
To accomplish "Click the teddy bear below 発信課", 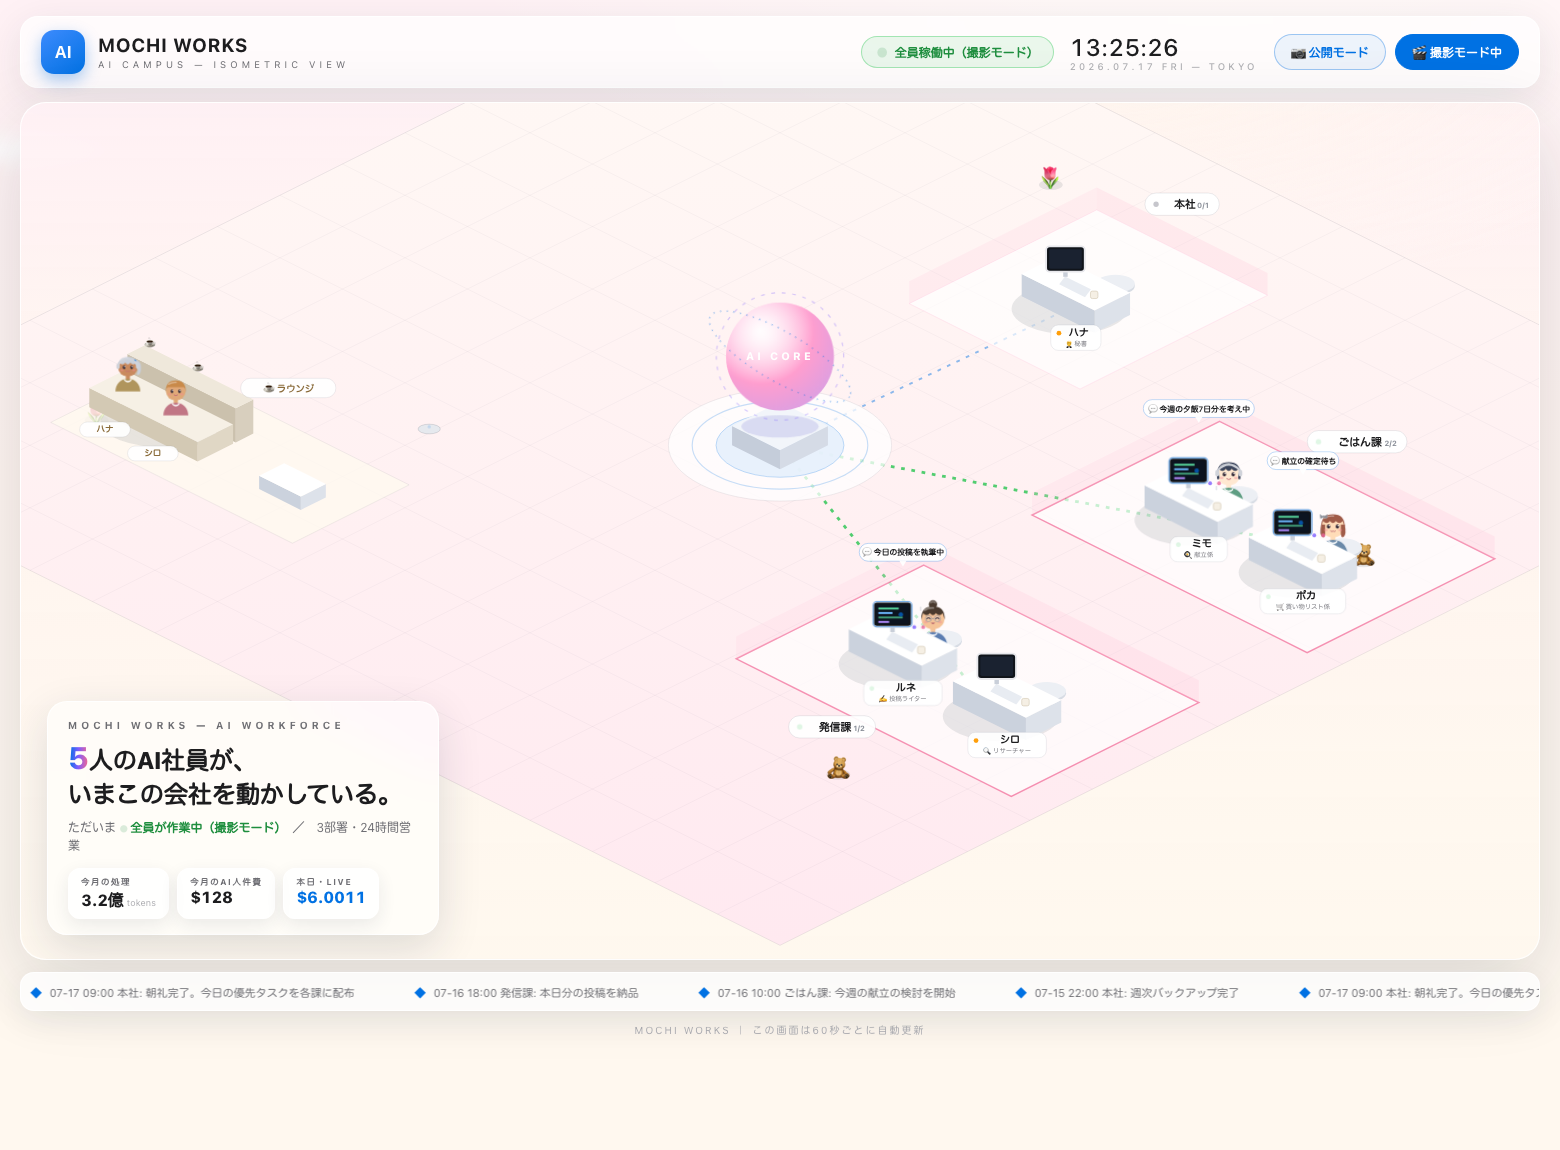I will pyautogui.click(x=838, y=768).
